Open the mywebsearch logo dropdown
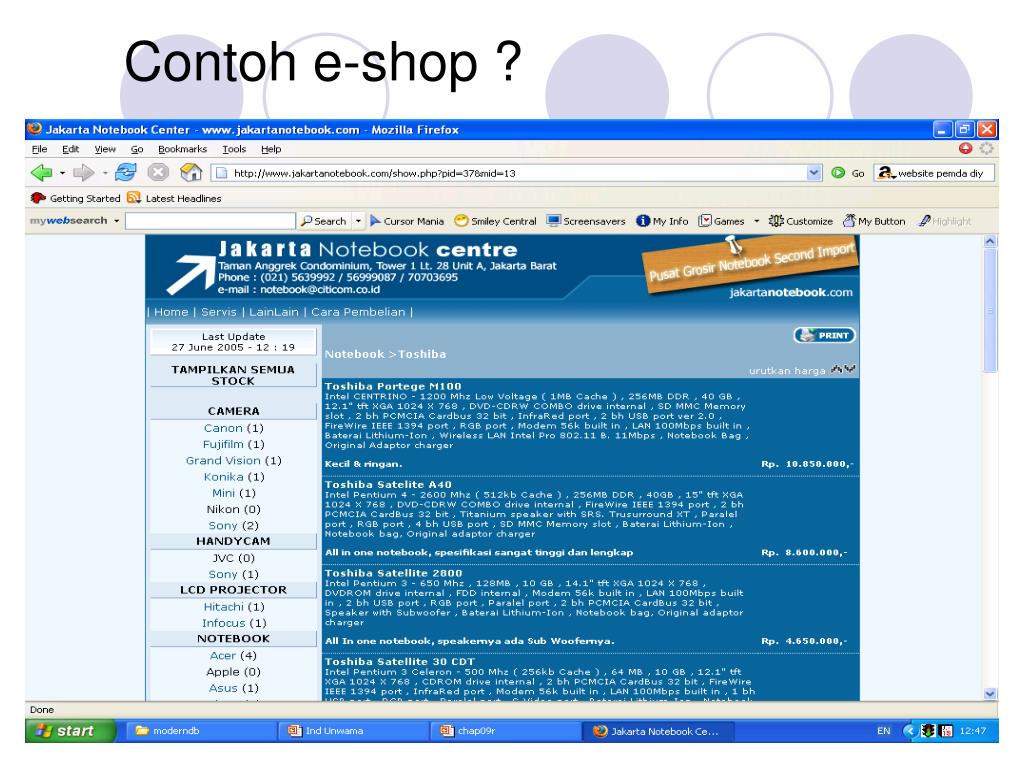The height and width of the screenshot is (768, 1024). [x=116, y=221]
